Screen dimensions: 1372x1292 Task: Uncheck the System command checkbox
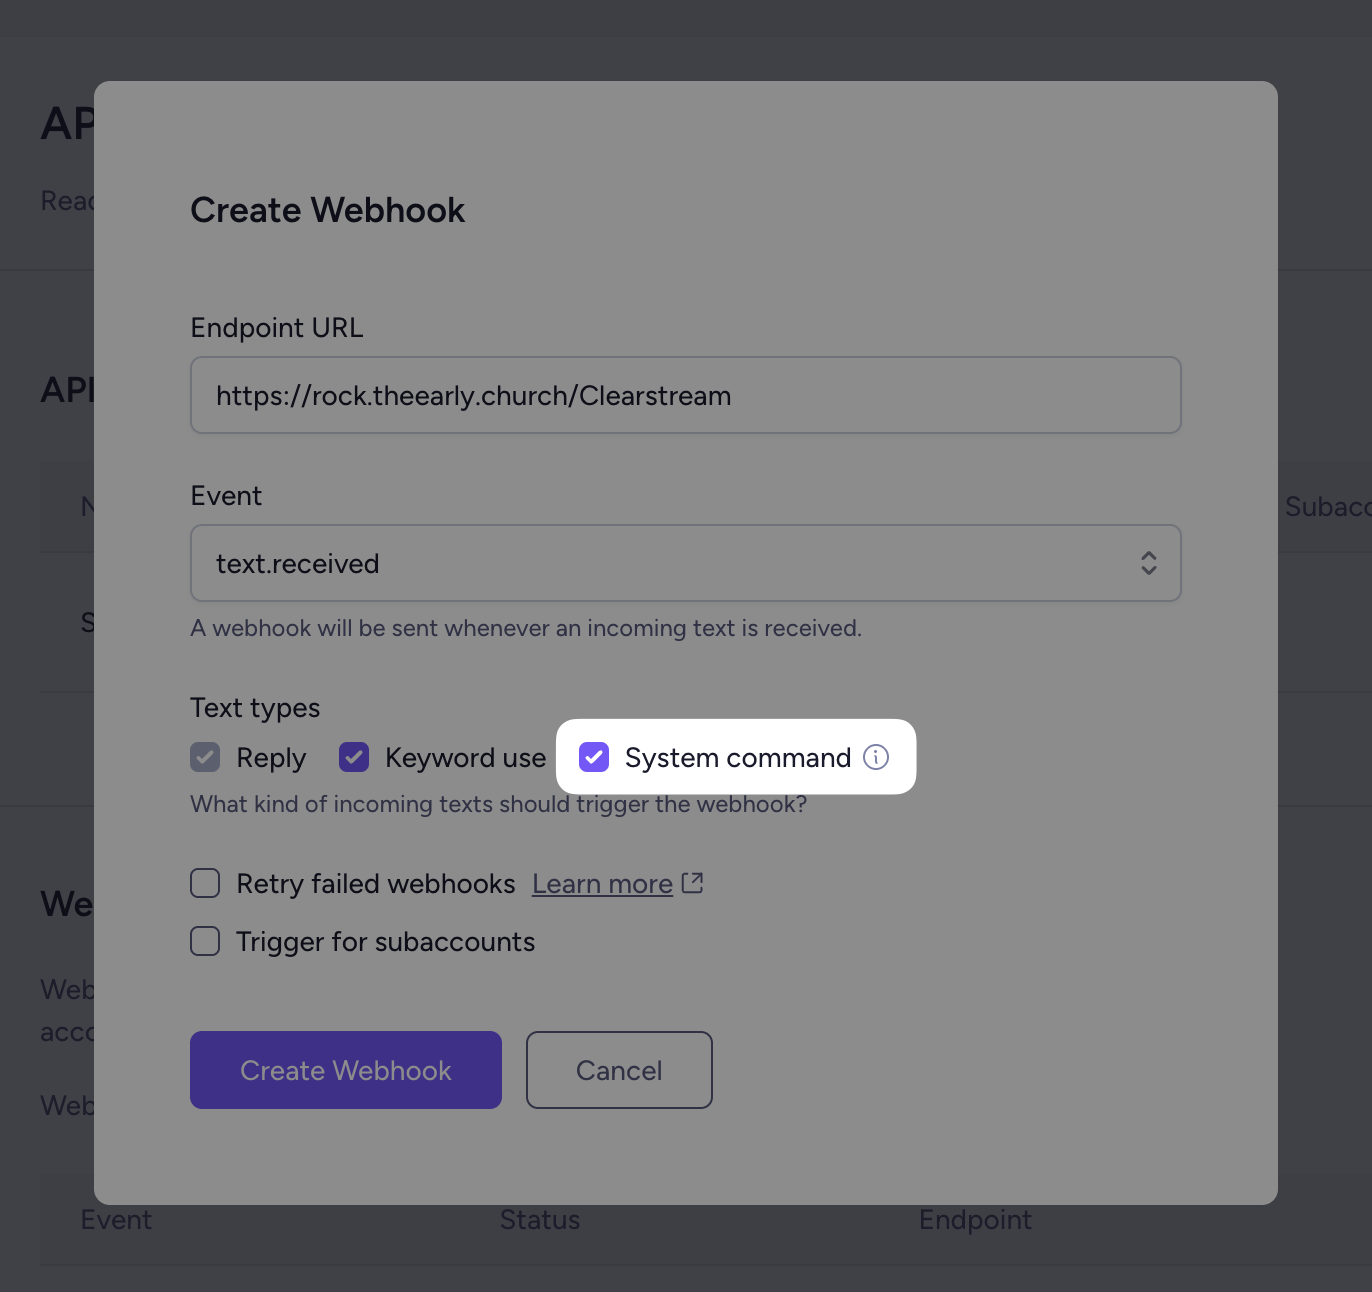click(x=594, y=757)
